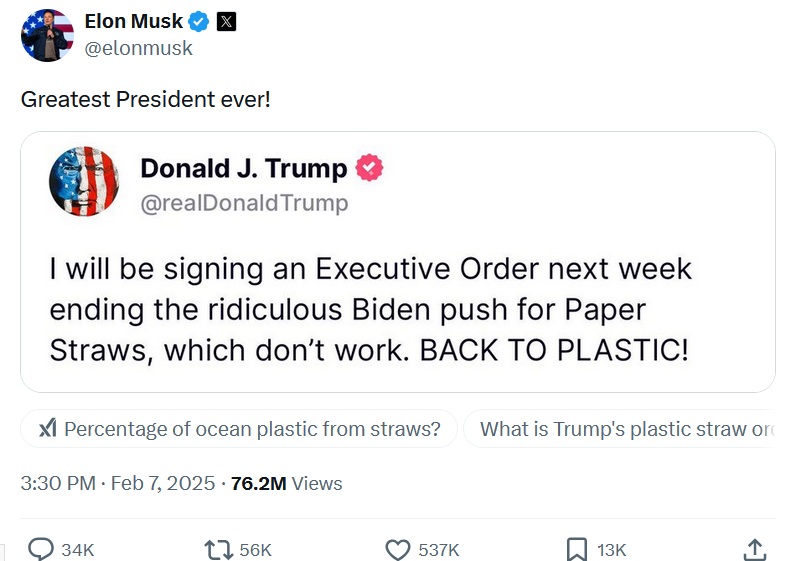Click the 537K likes count
The image size is (792, 561).
click(x=438, y=550)
